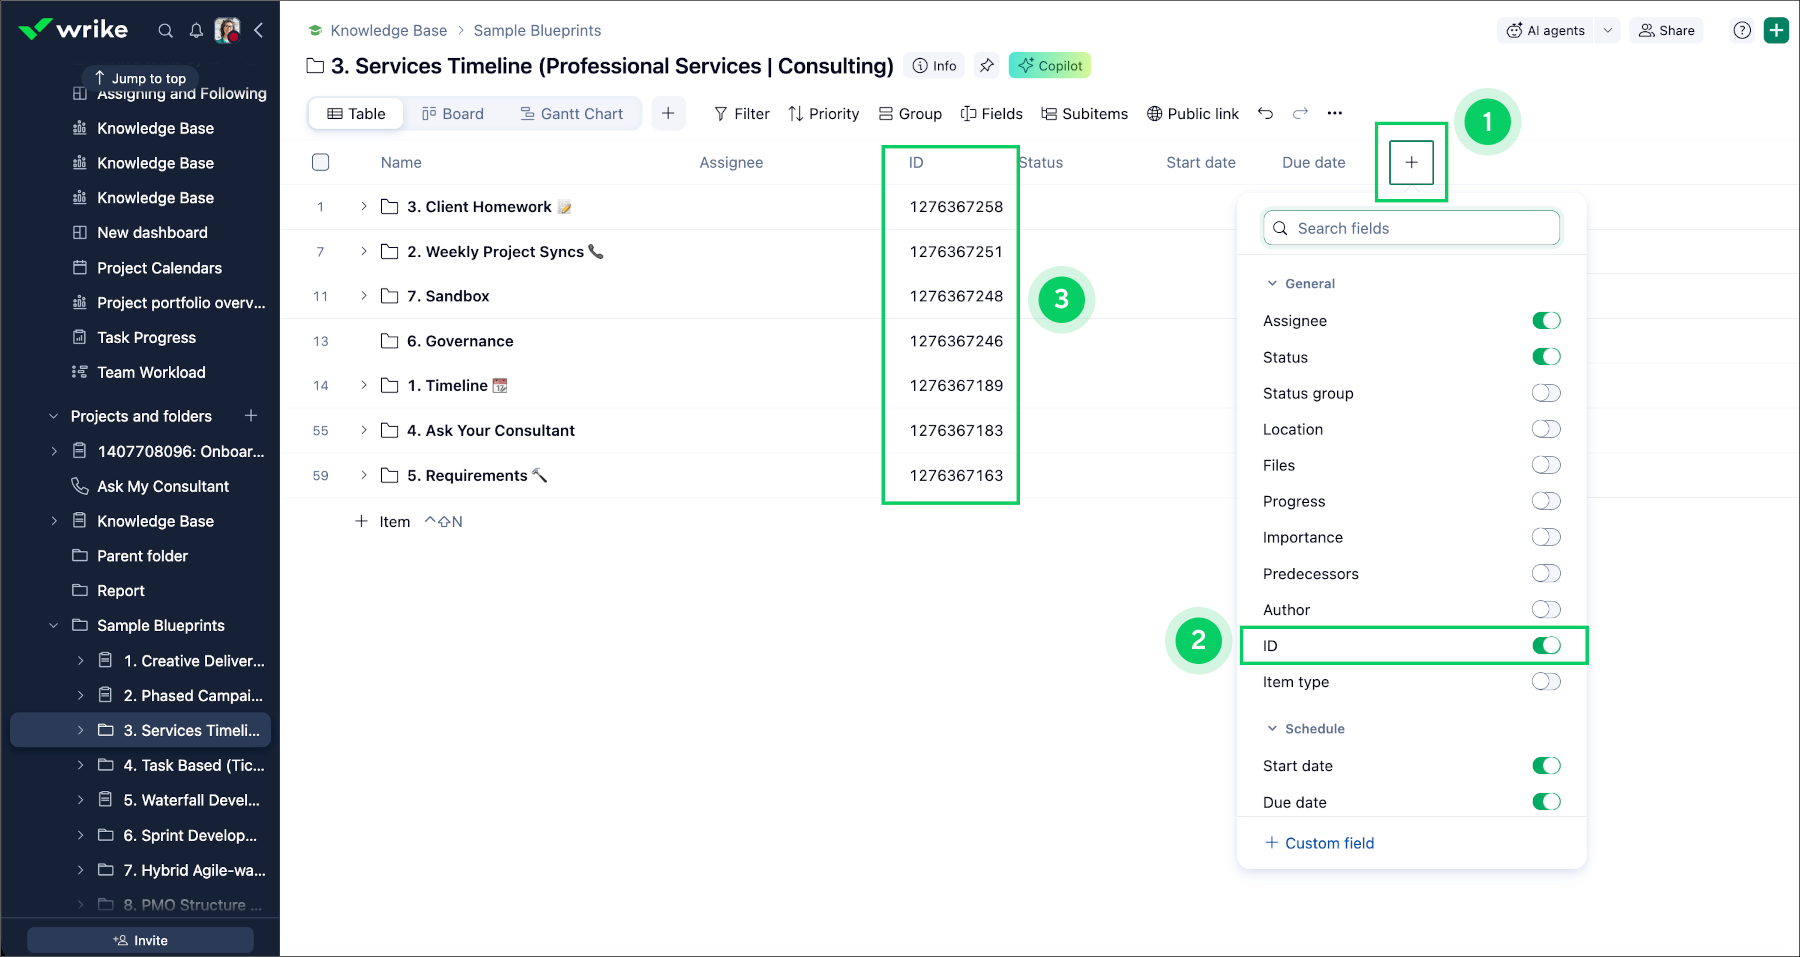Enable the Author field toggle
The height and width of the screenshot is (957, 1800).
(1546, 609)
